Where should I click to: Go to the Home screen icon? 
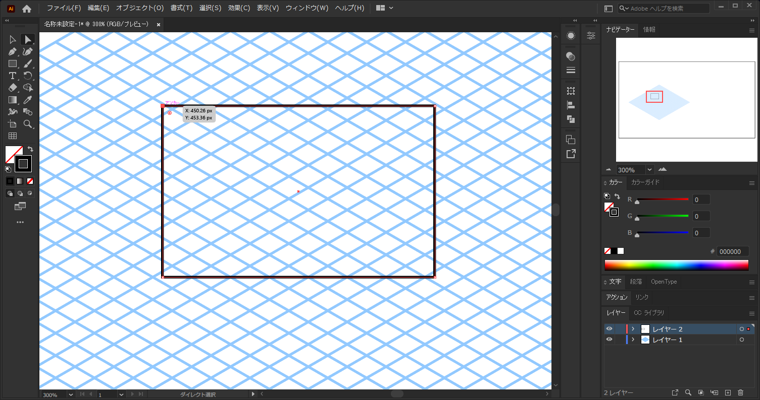(27, 8)
